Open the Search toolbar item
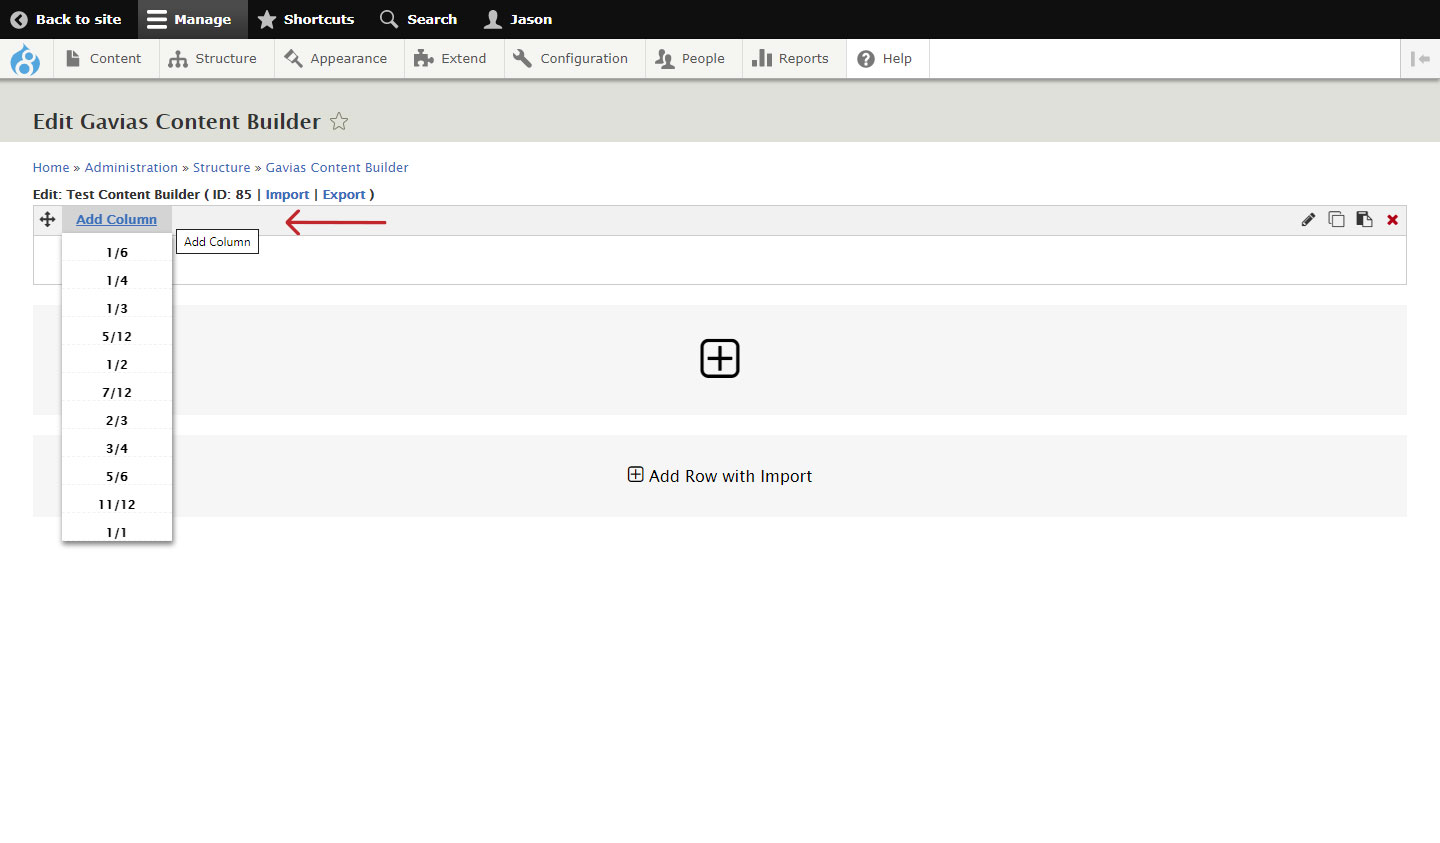 pos(419,19)
